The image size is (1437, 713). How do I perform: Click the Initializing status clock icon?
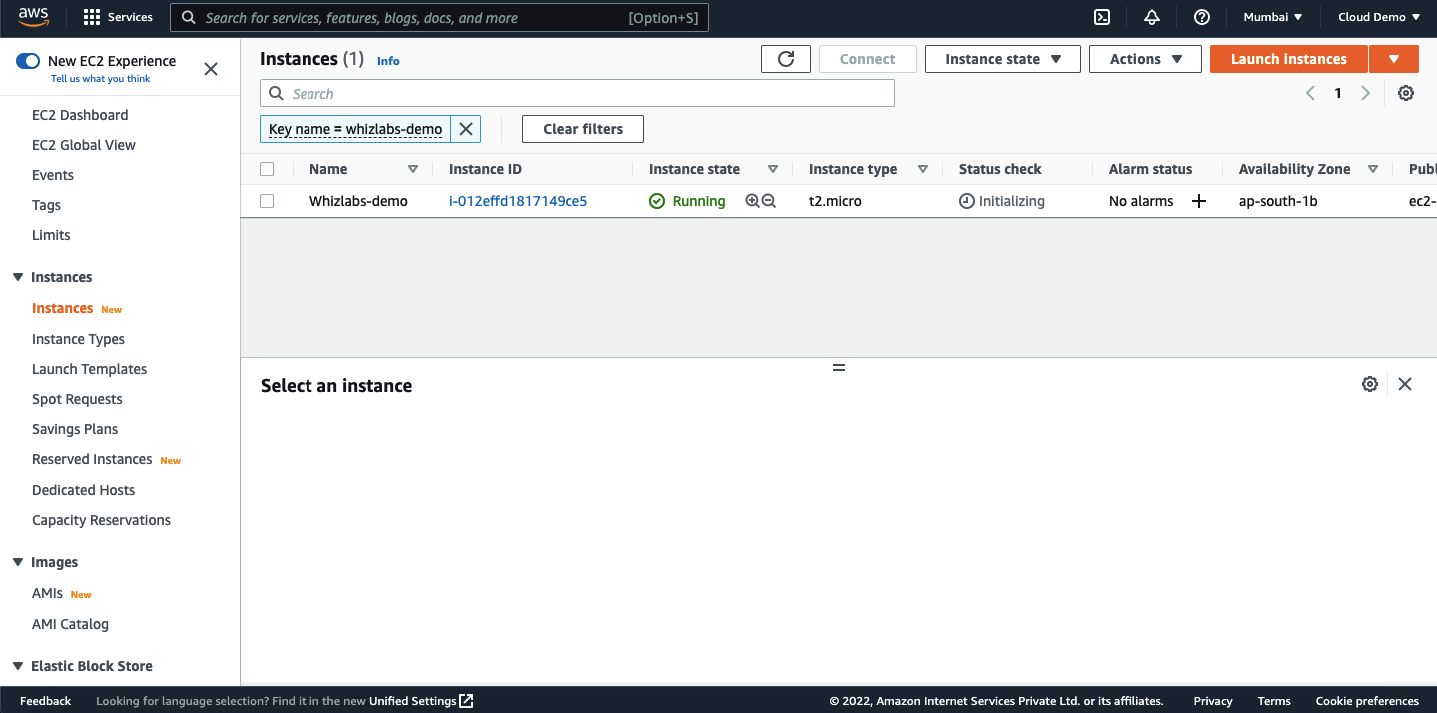pyautogui.click(x=967, y=201)
